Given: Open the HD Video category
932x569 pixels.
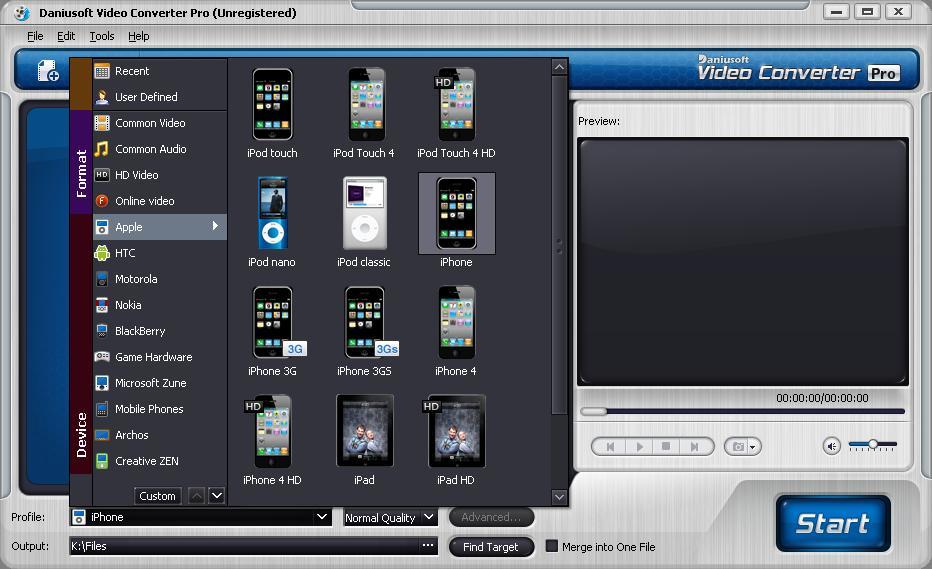Looking at the screenshot, I should [x=160, y=175].
